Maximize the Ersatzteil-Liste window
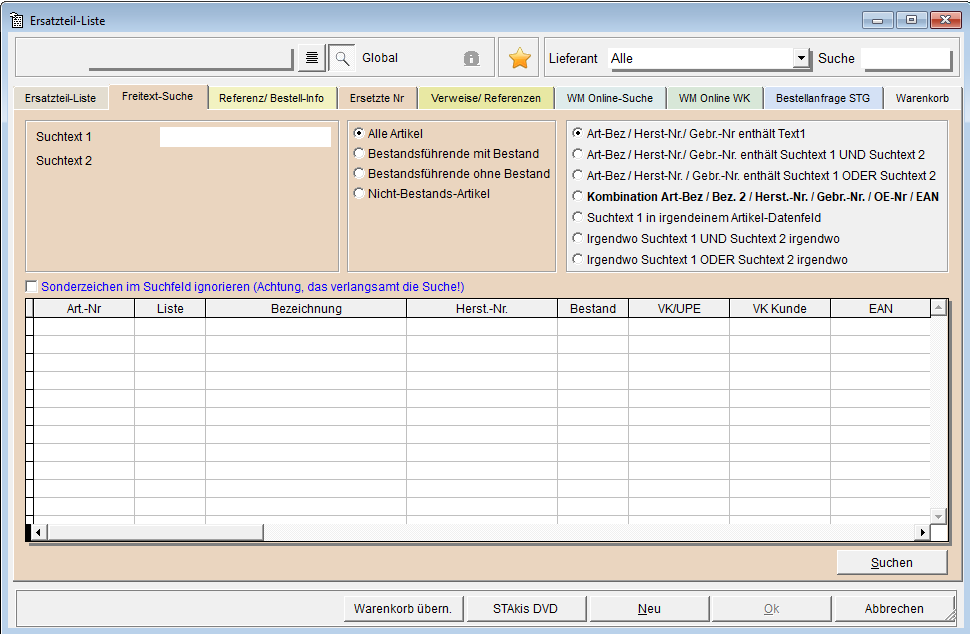This screenshot has width=970, height=634. (911, 20)
